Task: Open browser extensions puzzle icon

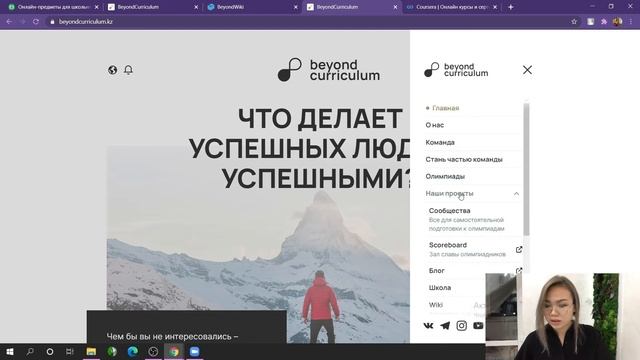Action: click(x=604, y=22)
